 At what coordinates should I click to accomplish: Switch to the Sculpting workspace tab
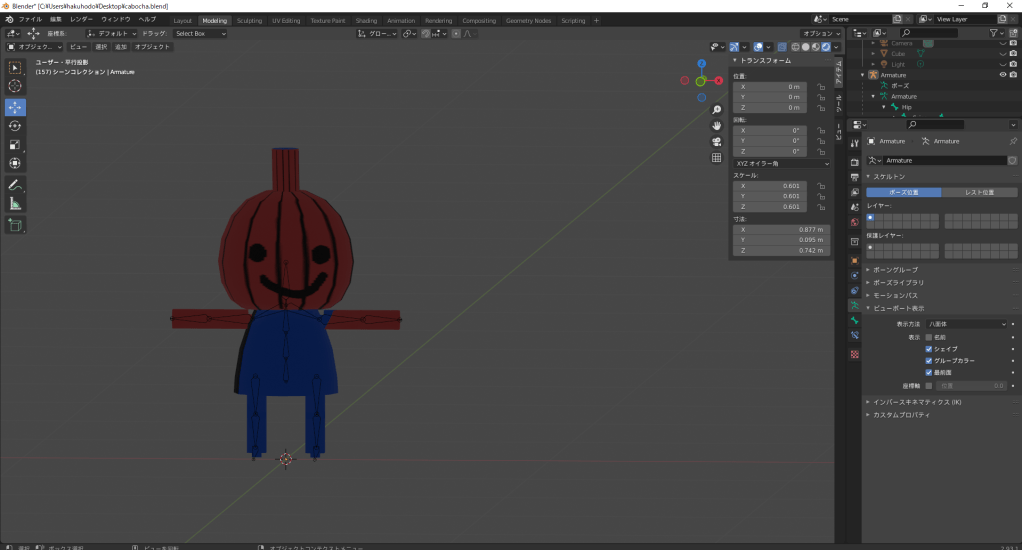click(x=249, y=20)
